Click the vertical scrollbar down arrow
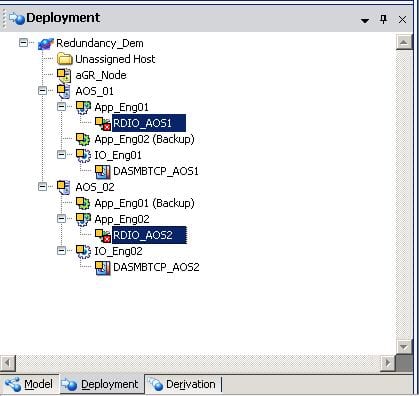The height and width of the screenshot is (396, 419). 404,347
